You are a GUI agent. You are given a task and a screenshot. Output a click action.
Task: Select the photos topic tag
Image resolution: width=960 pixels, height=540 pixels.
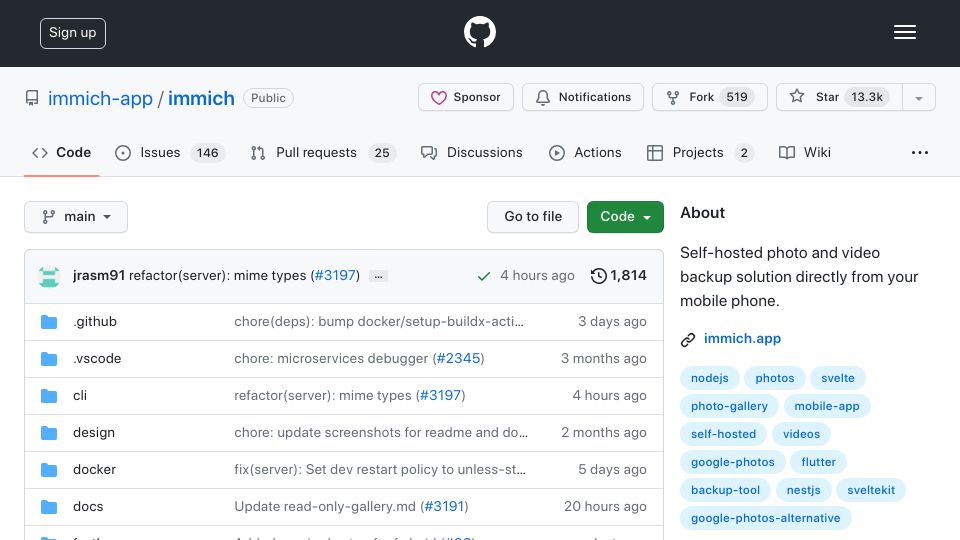(774, 378)
